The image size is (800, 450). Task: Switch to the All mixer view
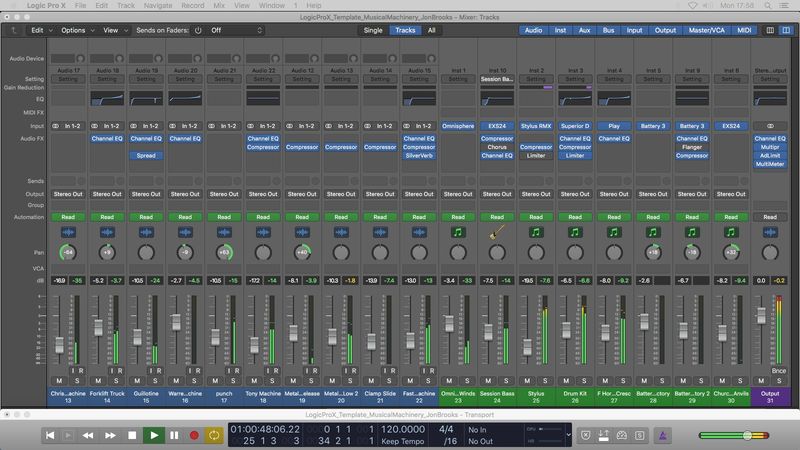432,30
